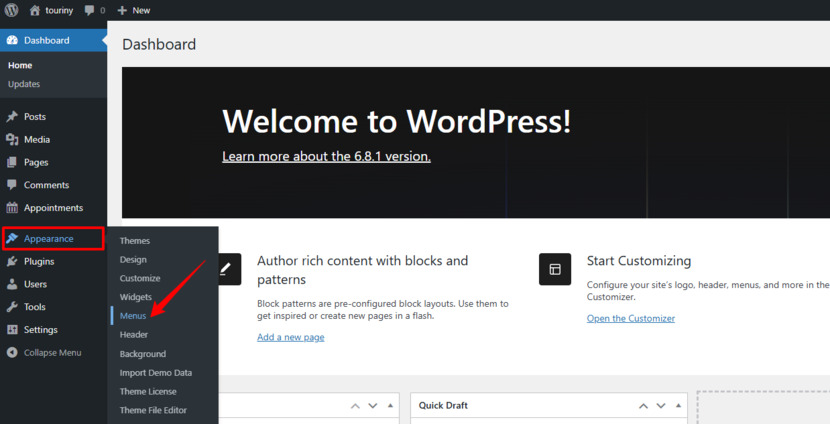Screen dimensions: 830x424
Task: Open the Media menu label
Action: [37, 139]
